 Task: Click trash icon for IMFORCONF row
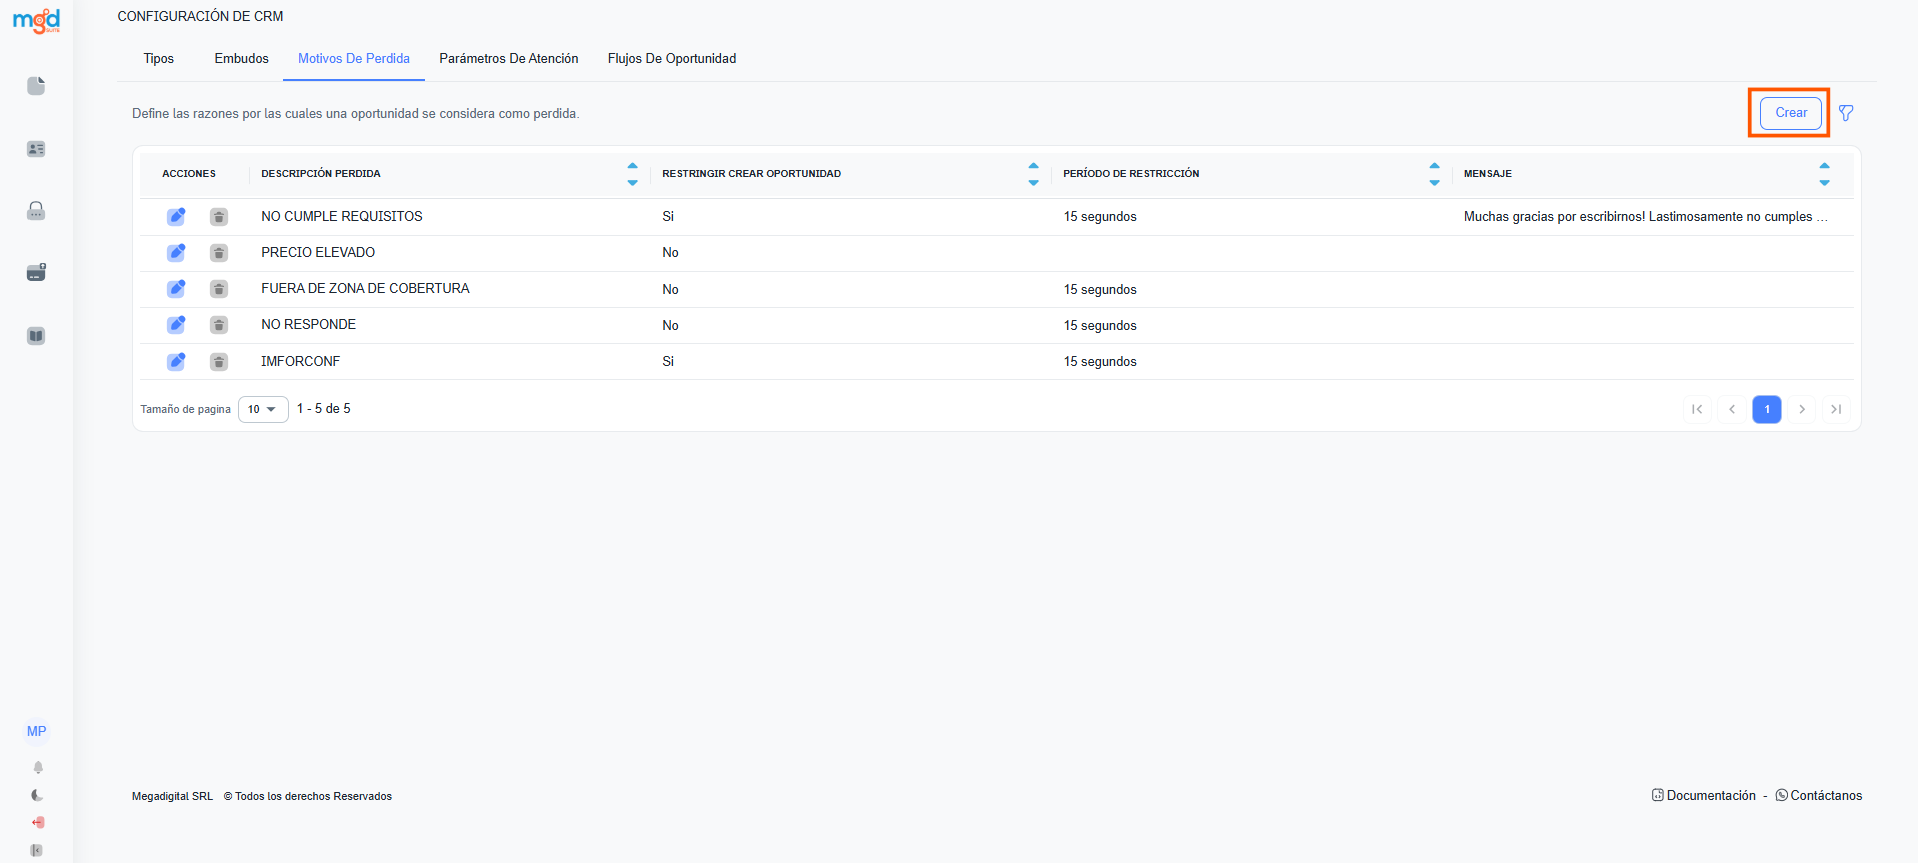click(x=219, y=362)
